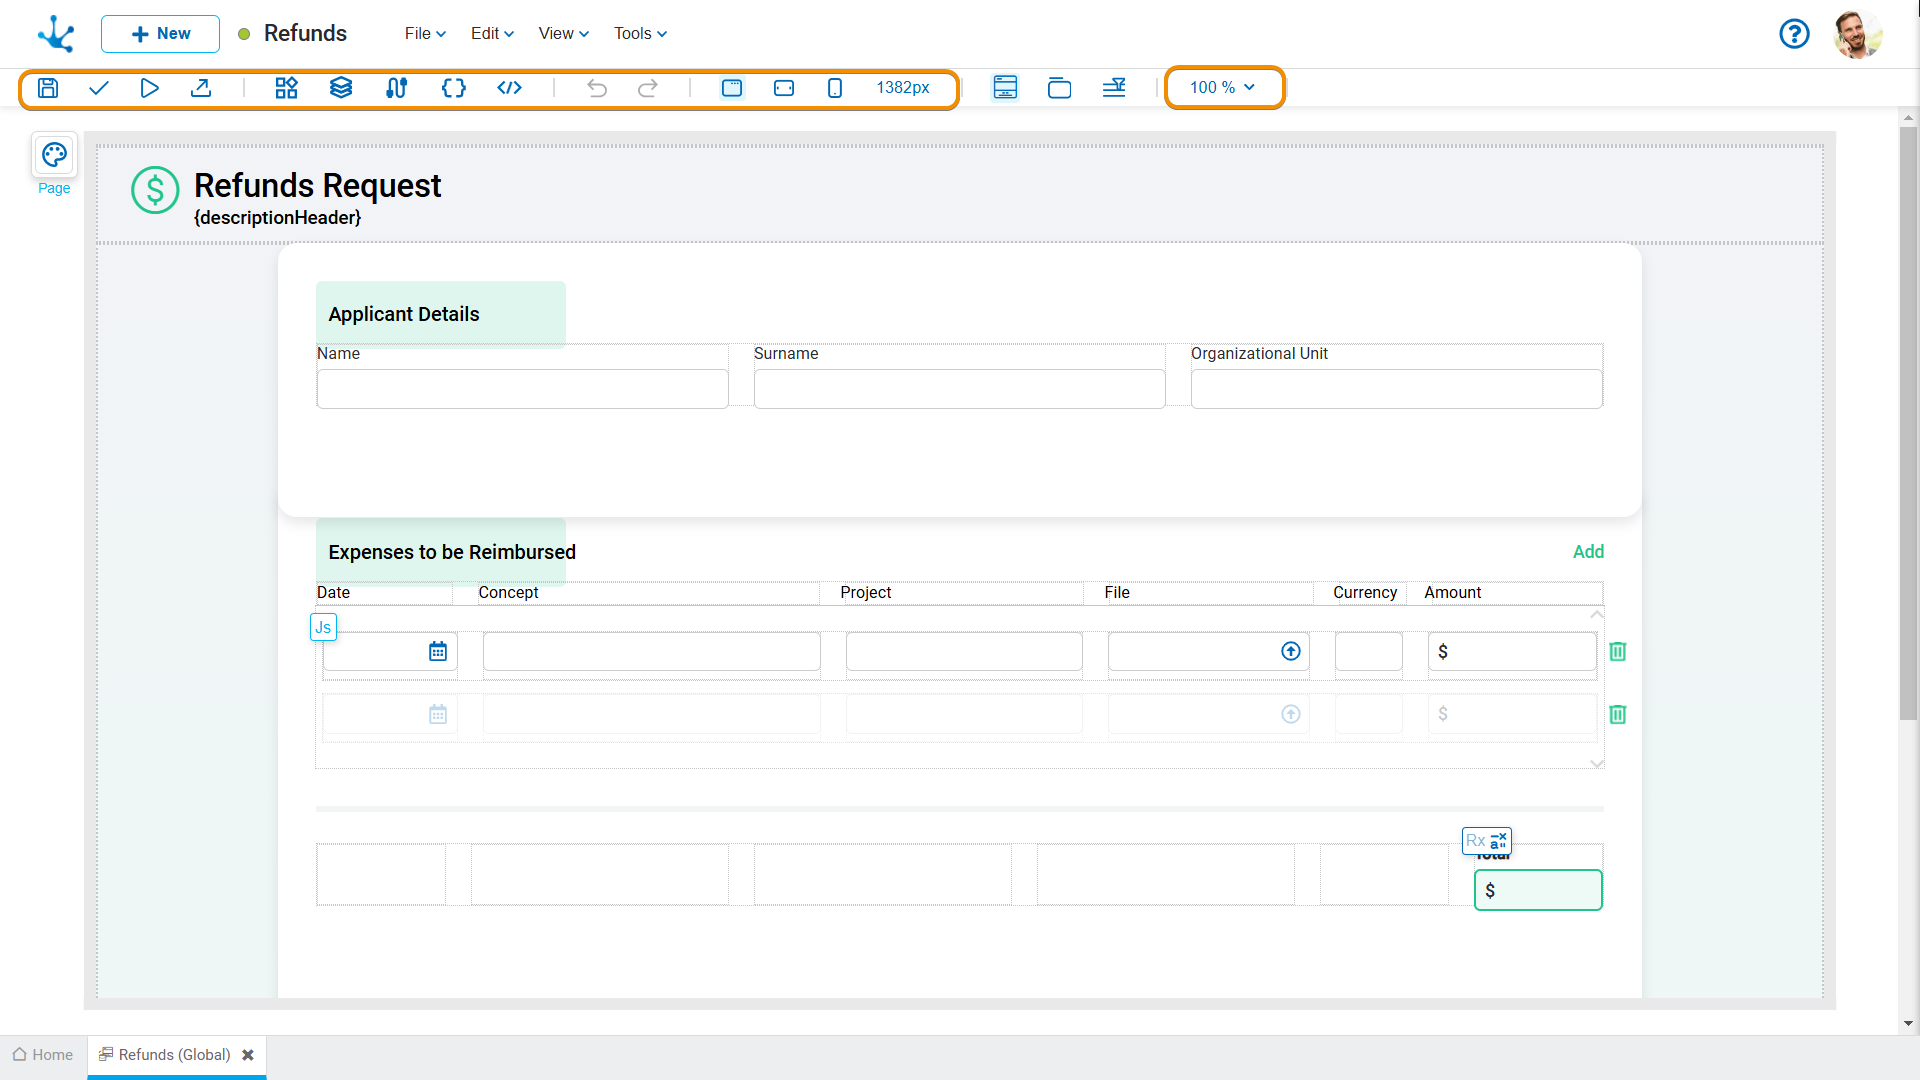Switch to mobile phone viewport preview
This screenshot has height=1080, width=1920.
point(835,88)
